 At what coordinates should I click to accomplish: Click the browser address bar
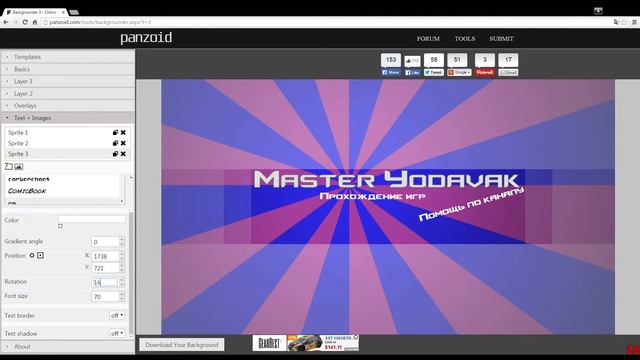[x=327, y=22]
